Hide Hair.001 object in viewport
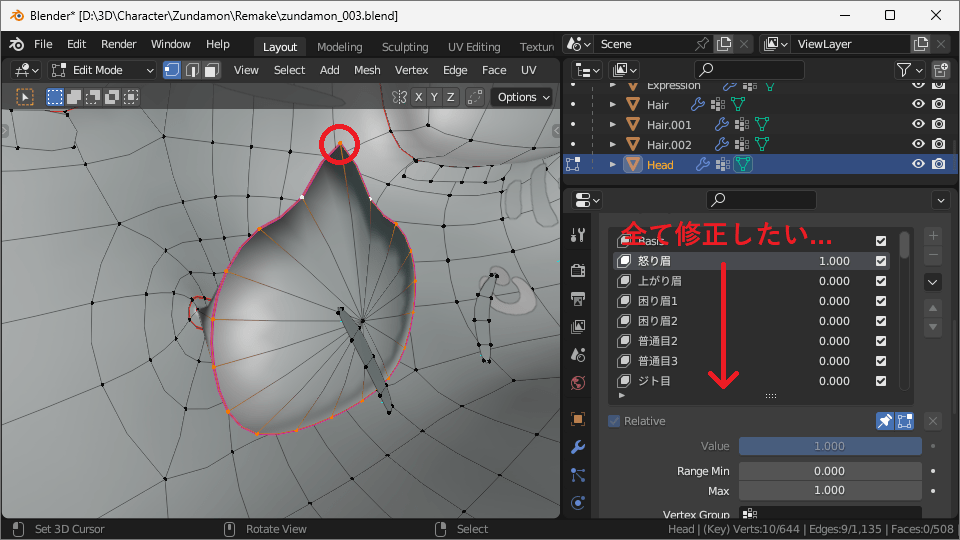This screenshot has width=960, height=540. tap(918, 124)
